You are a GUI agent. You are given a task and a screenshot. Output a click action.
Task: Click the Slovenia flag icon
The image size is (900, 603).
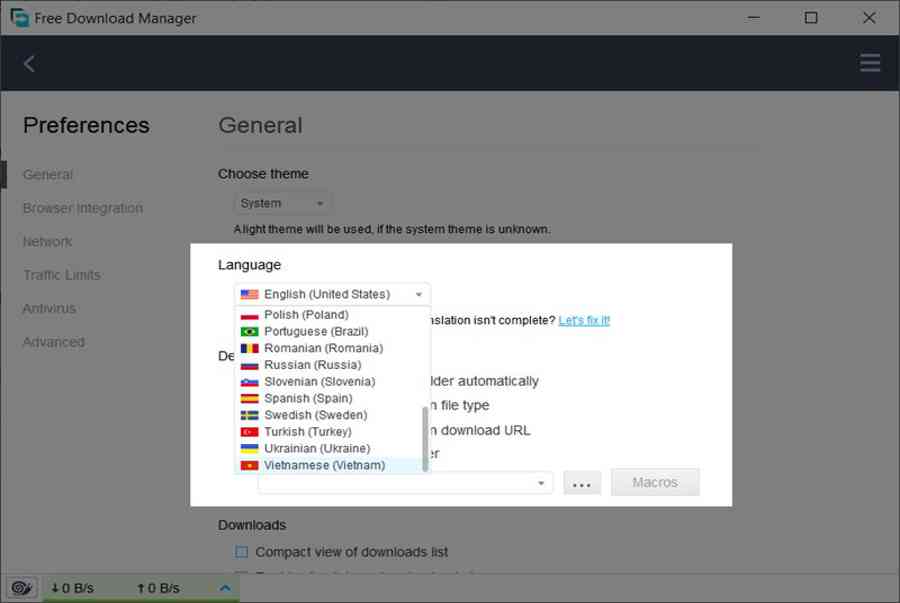coord(249,382)
